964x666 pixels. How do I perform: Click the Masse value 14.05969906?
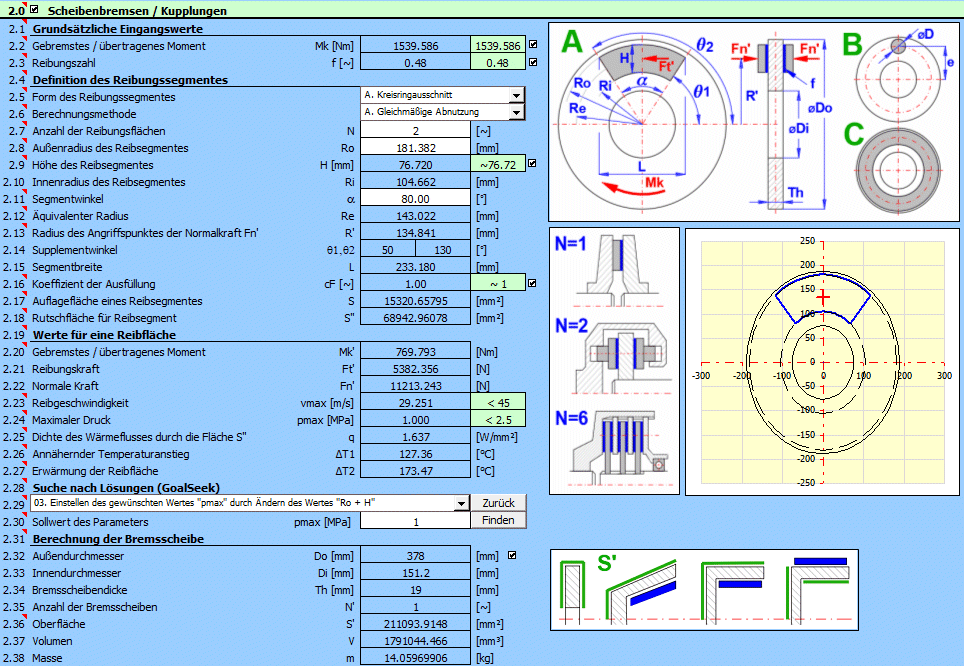(x=416, y=658)
